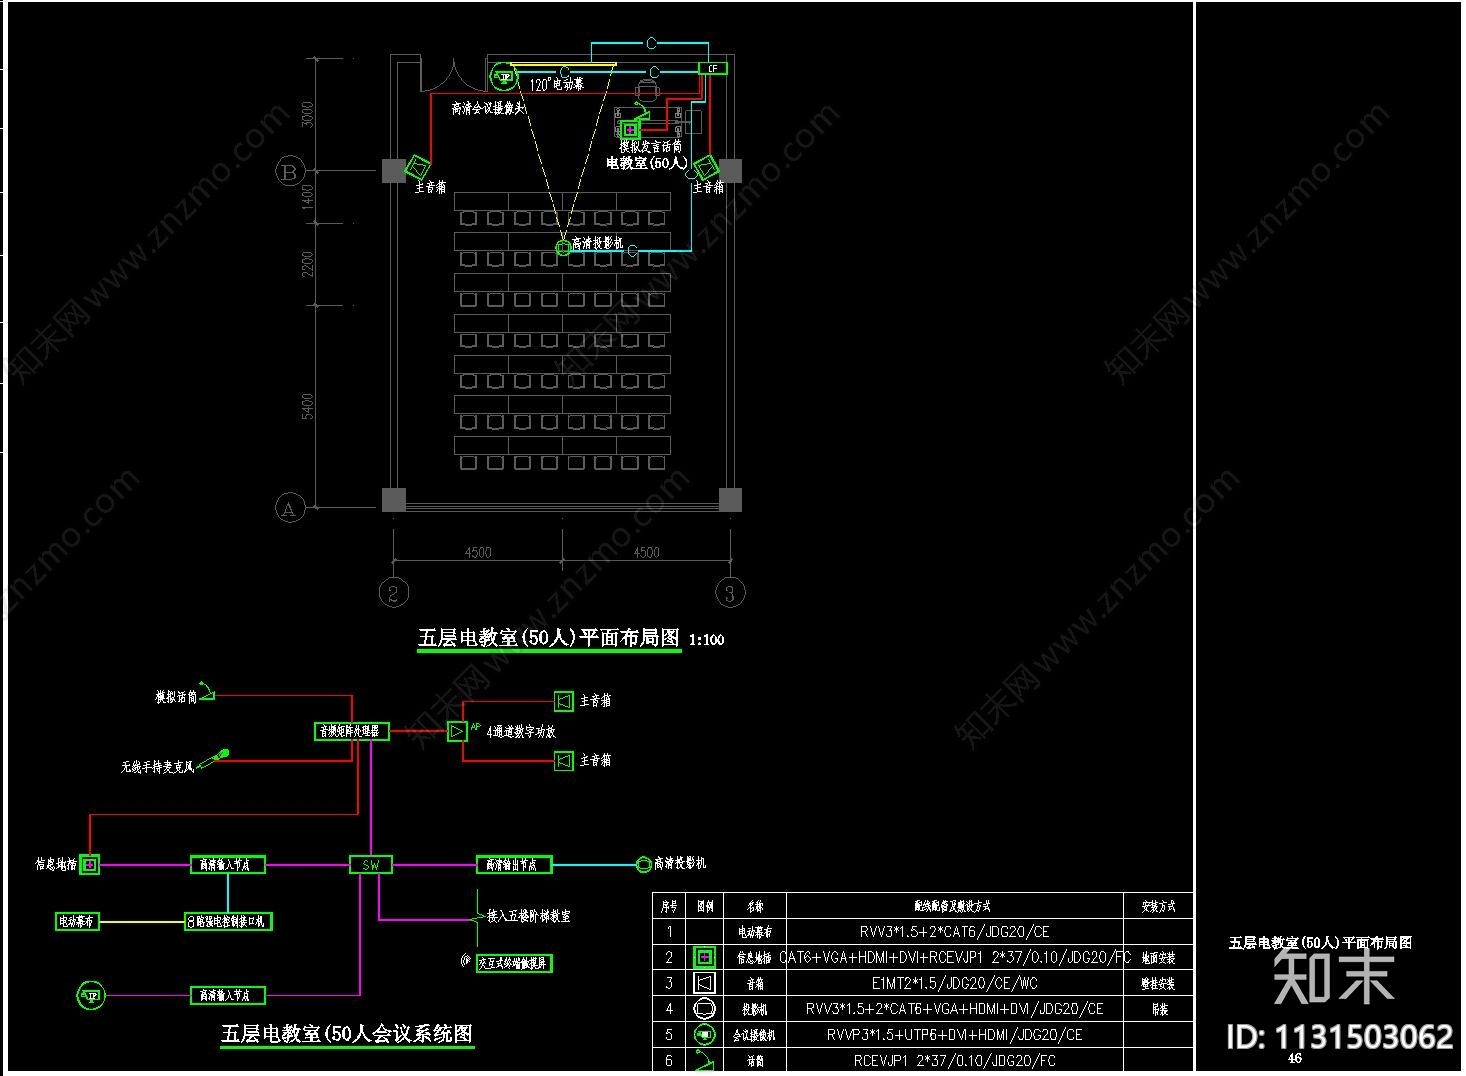Select legend row 6 microphone icon
The image size is (1466, 1076).
point(705,1060)
